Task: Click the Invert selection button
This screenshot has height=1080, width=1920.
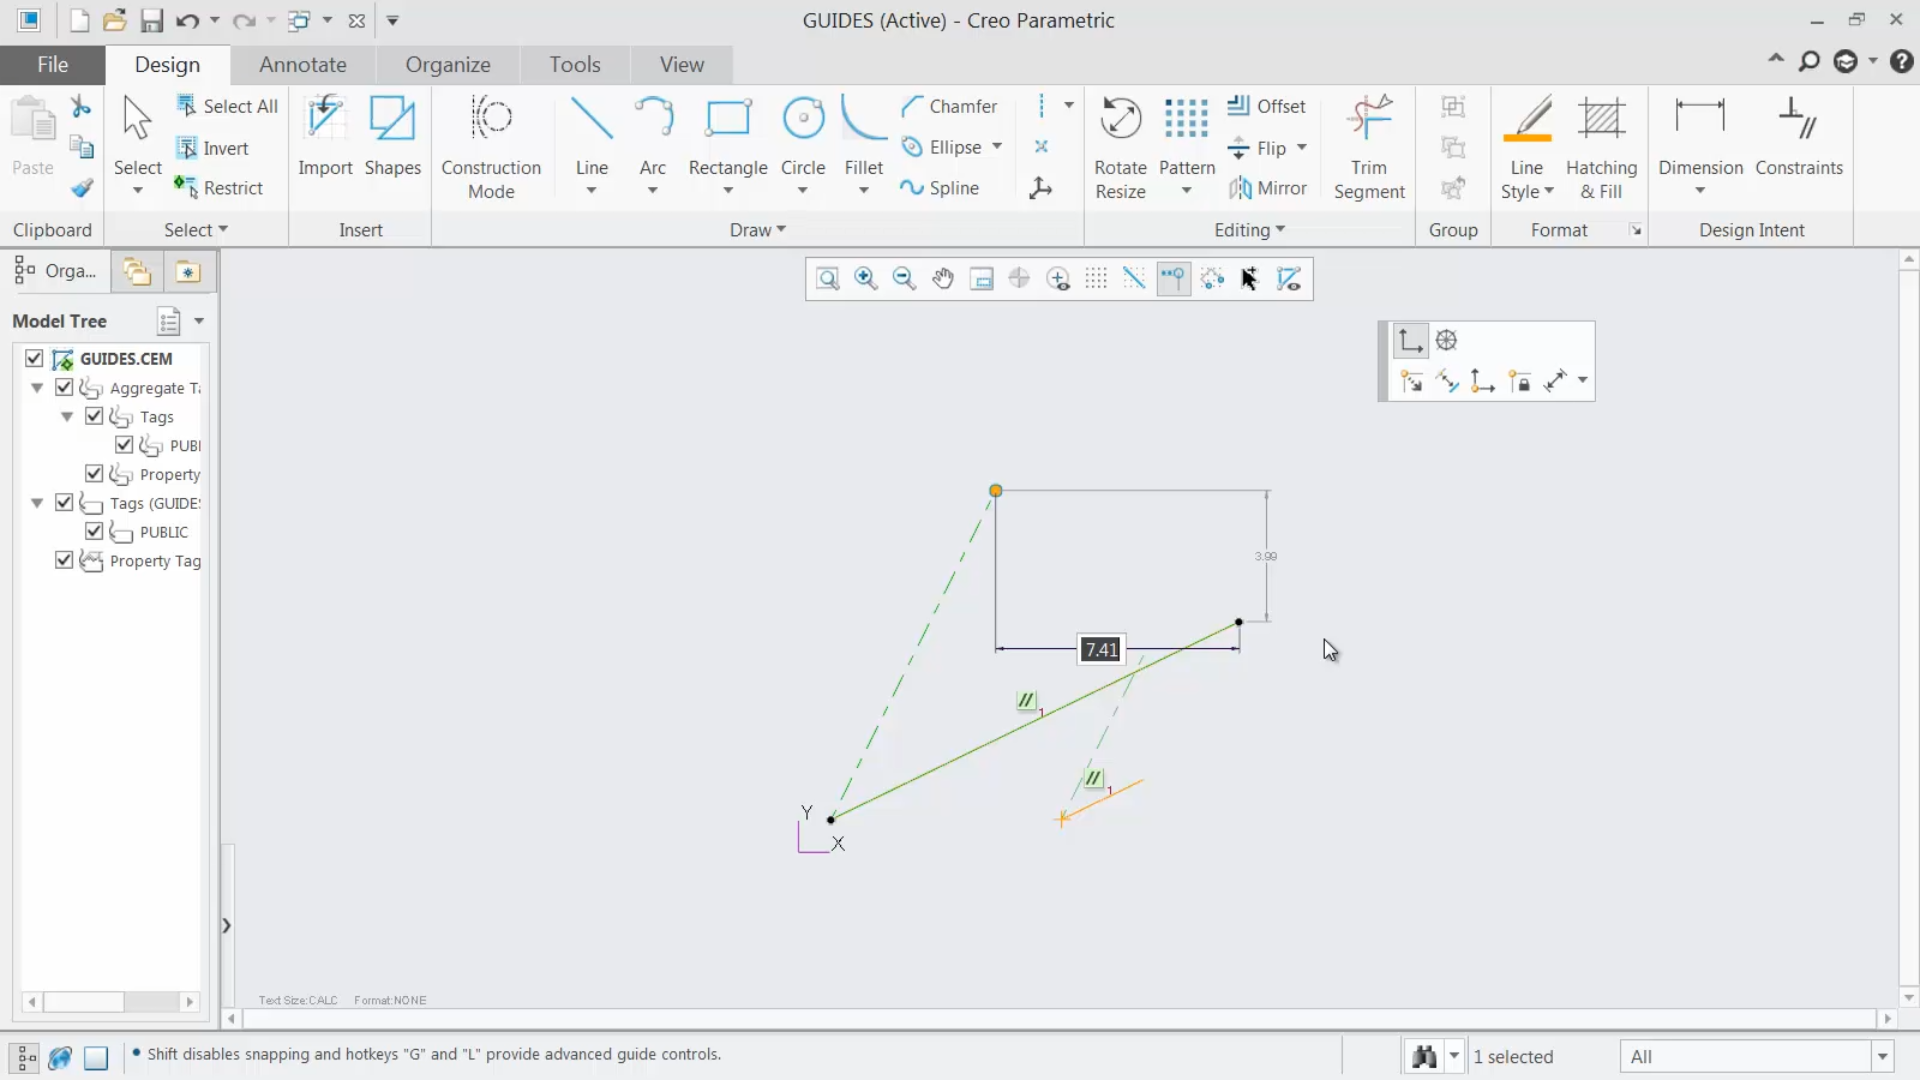Action: tap(212, 148)
